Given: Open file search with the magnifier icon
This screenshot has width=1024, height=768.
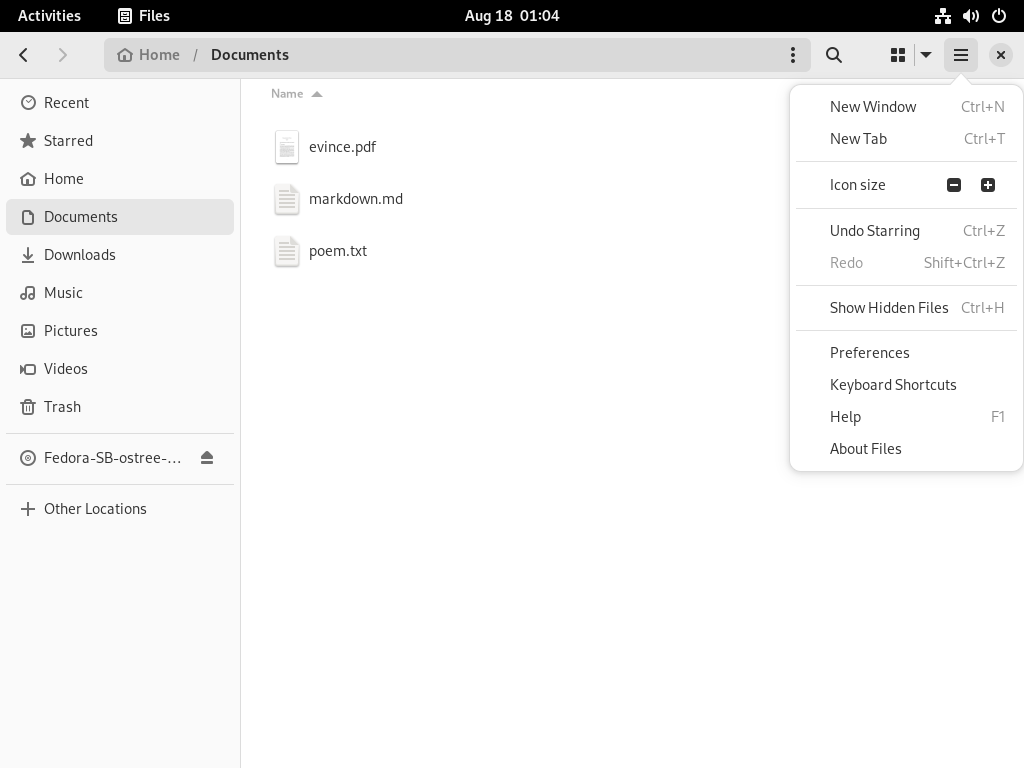Looking at the screenshot, I should pyautogui.click(x=833, y=55).
